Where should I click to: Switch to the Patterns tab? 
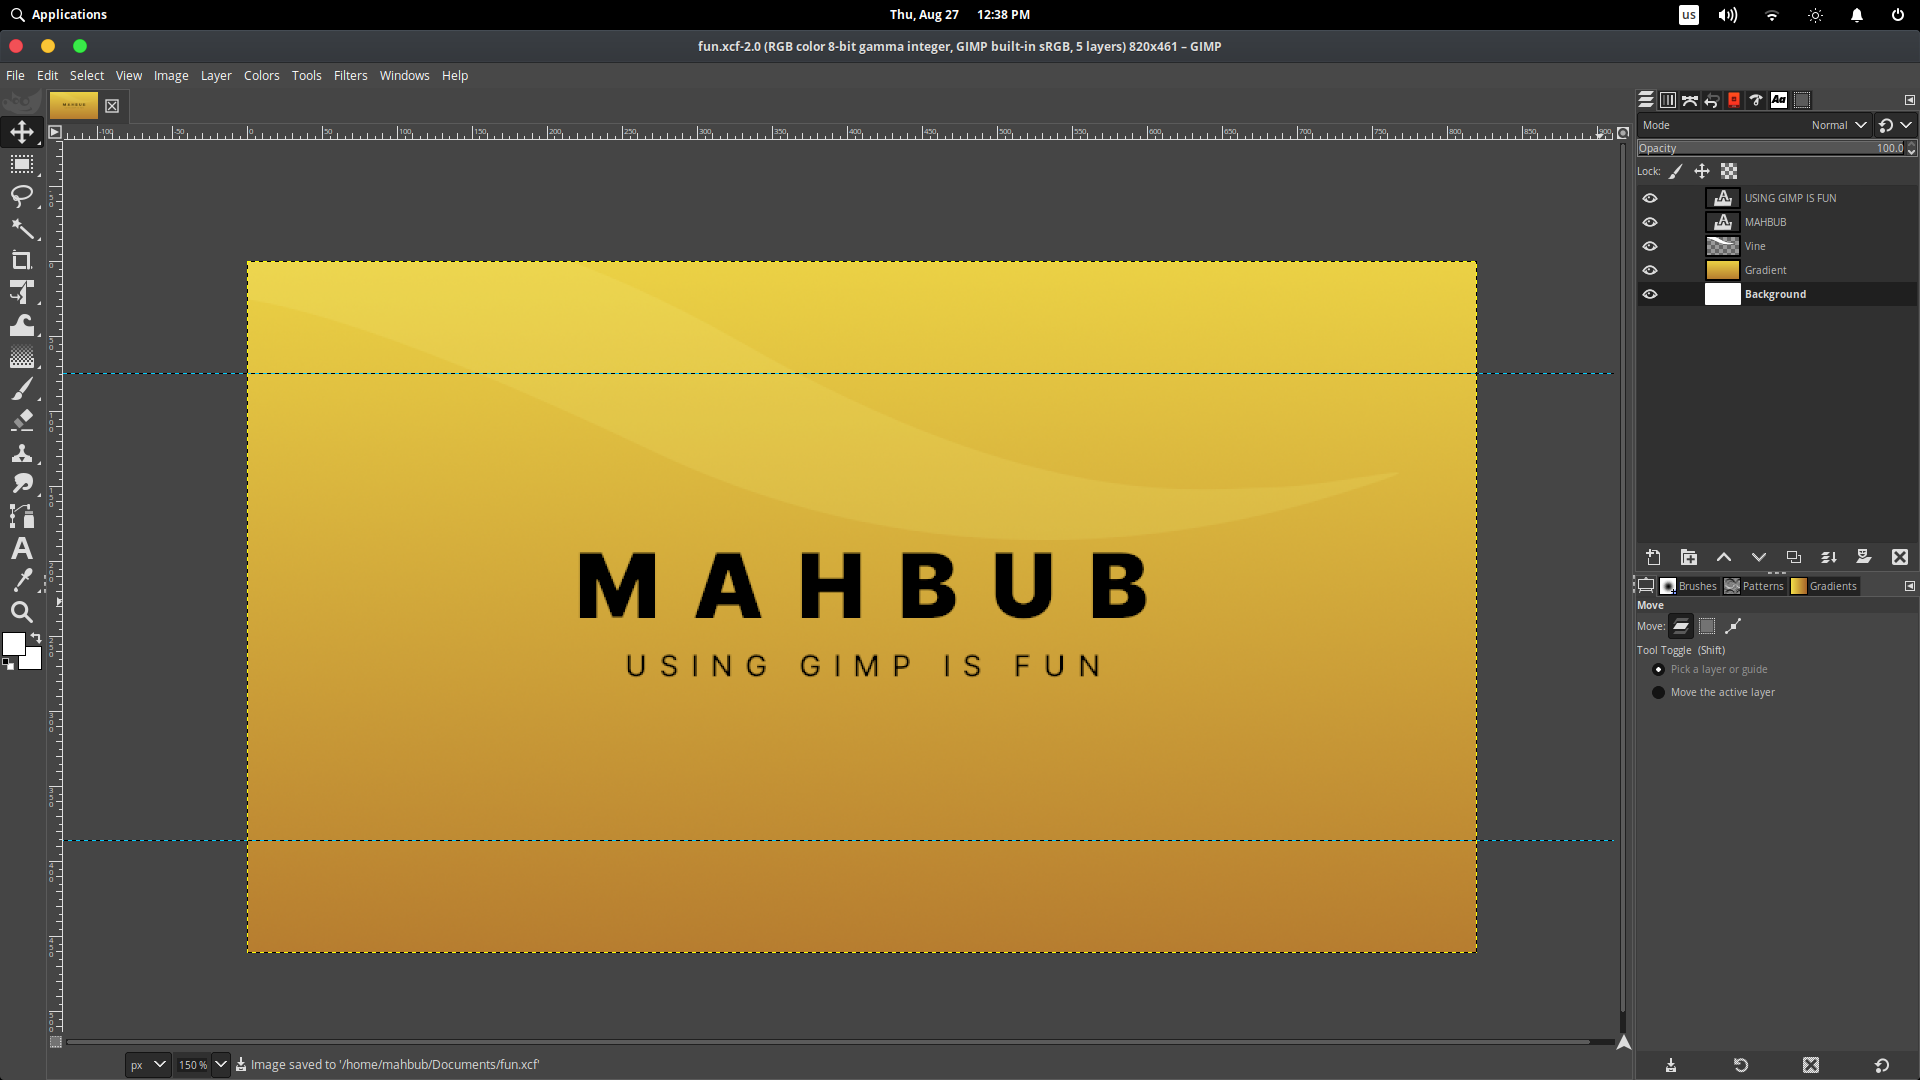[1754, 586]
